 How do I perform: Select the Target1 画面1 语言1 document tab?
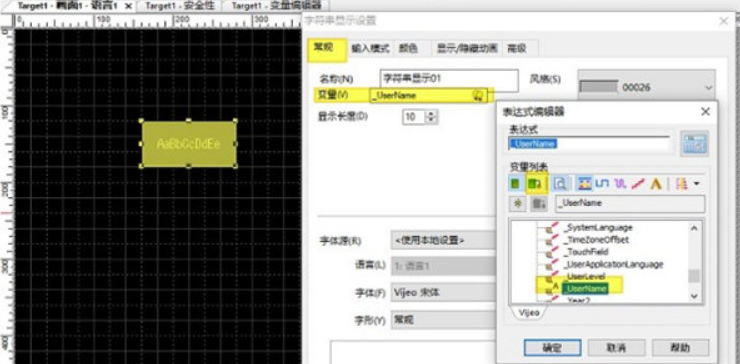coord(67,6)
